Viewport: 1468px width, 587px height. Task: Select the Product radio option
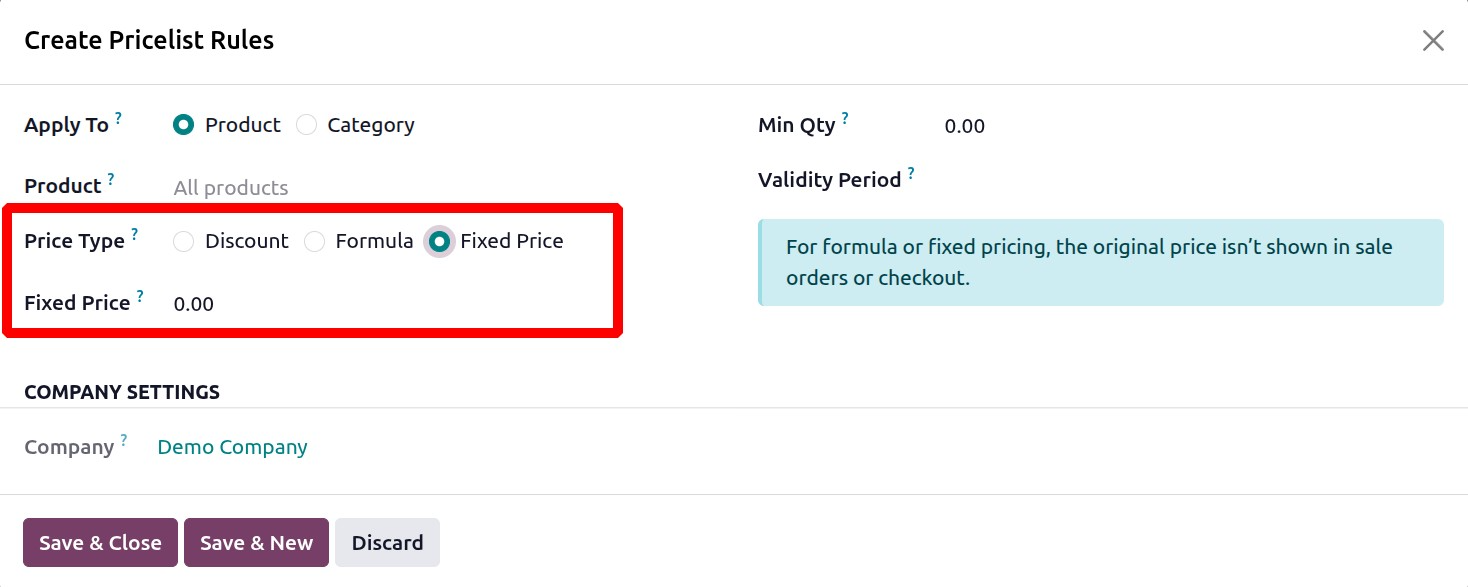pos(183,125)
